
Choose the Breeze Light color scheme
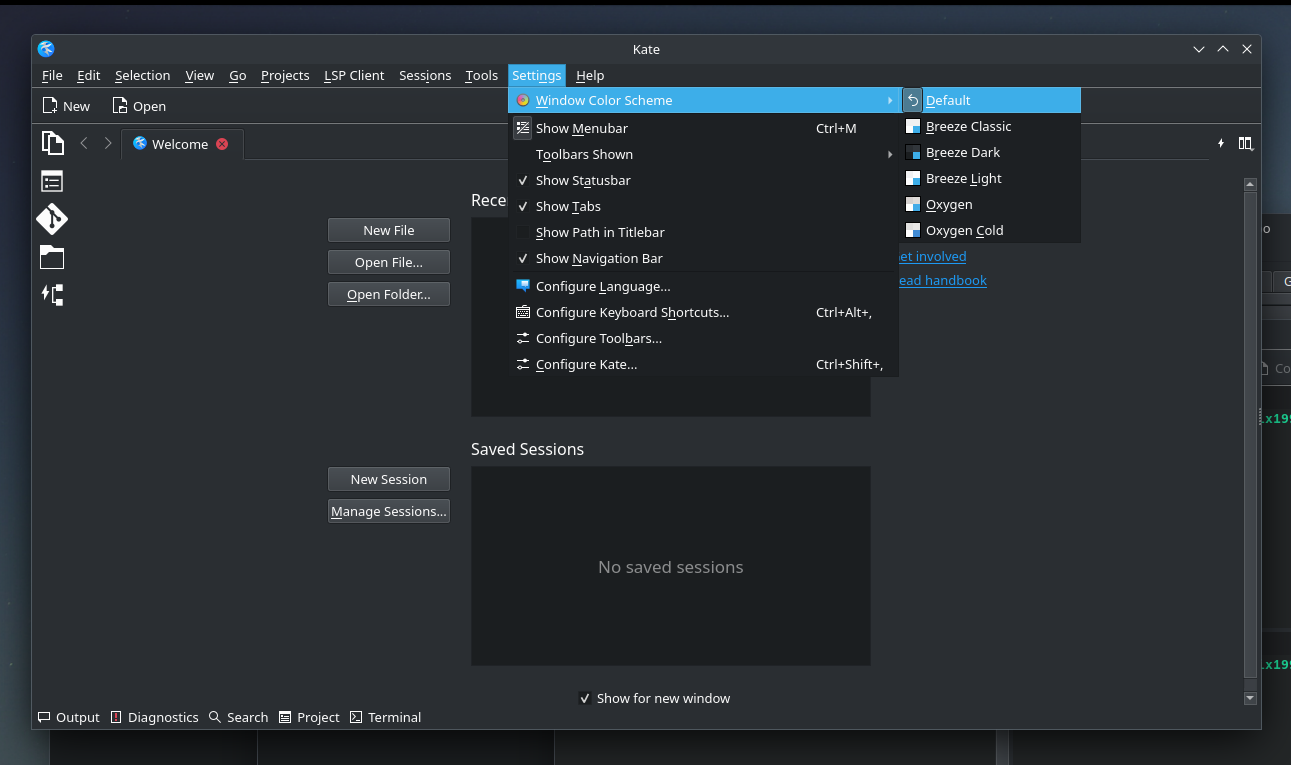(x=991, y=178)
